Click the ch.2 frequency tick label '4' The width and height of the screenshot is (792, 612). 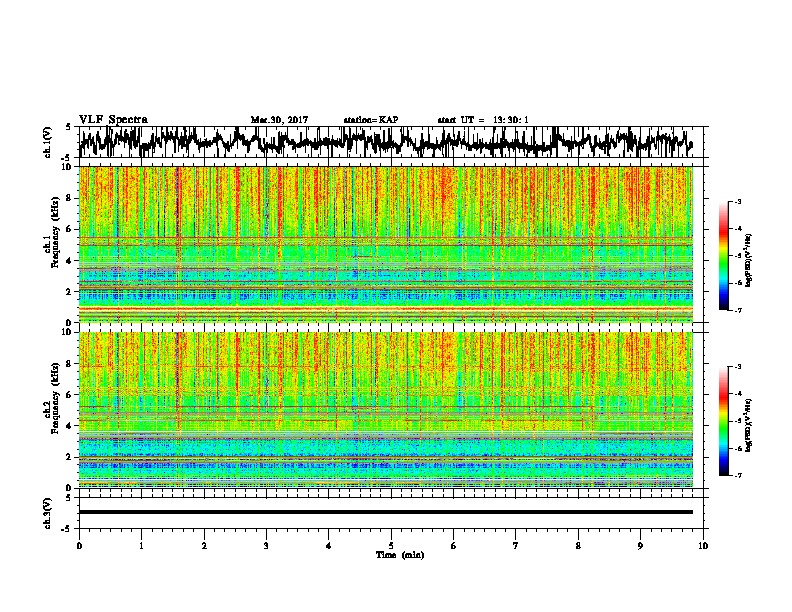[69, 426]
